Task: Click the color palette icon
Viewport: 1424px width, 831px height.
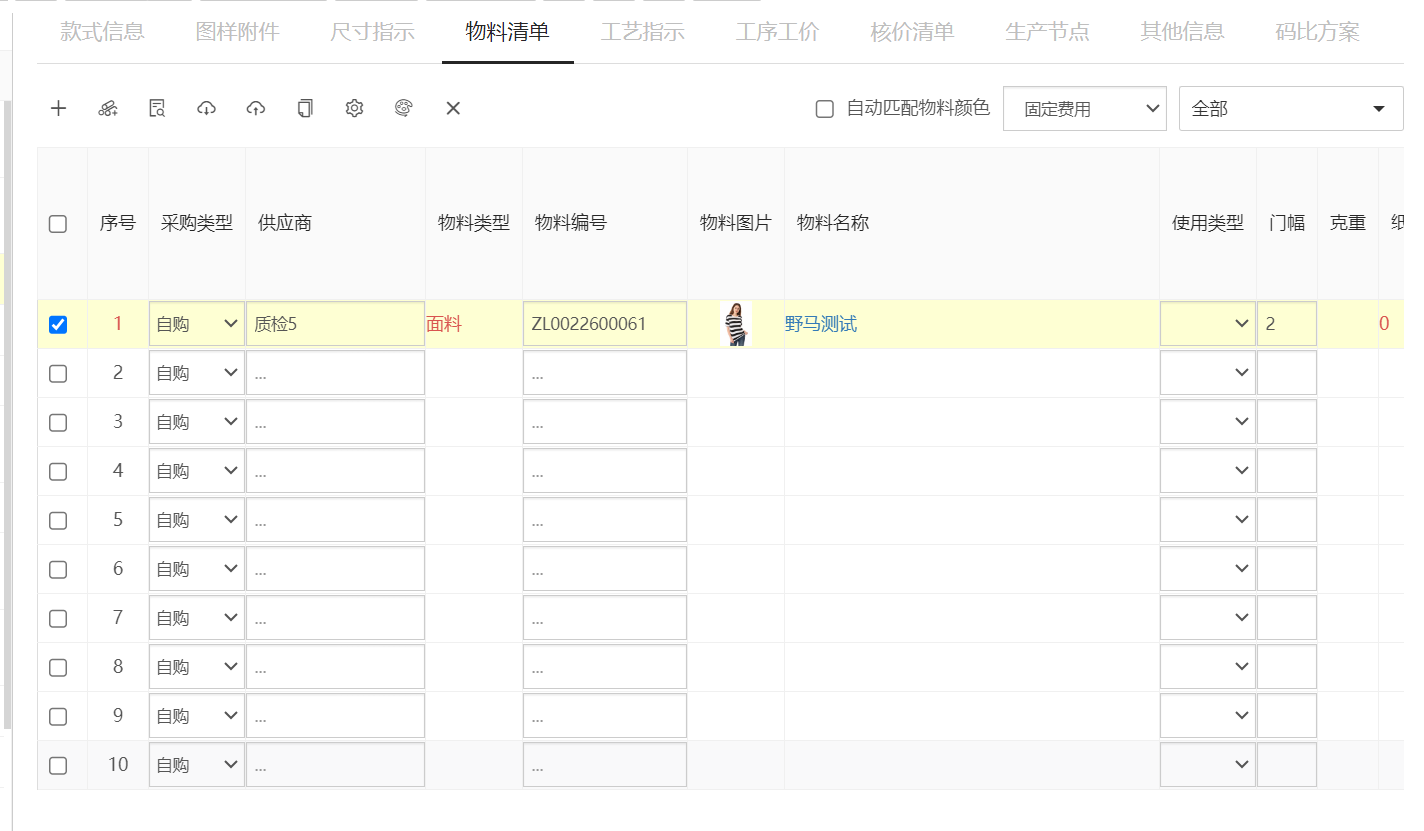Action: [404, 109]
